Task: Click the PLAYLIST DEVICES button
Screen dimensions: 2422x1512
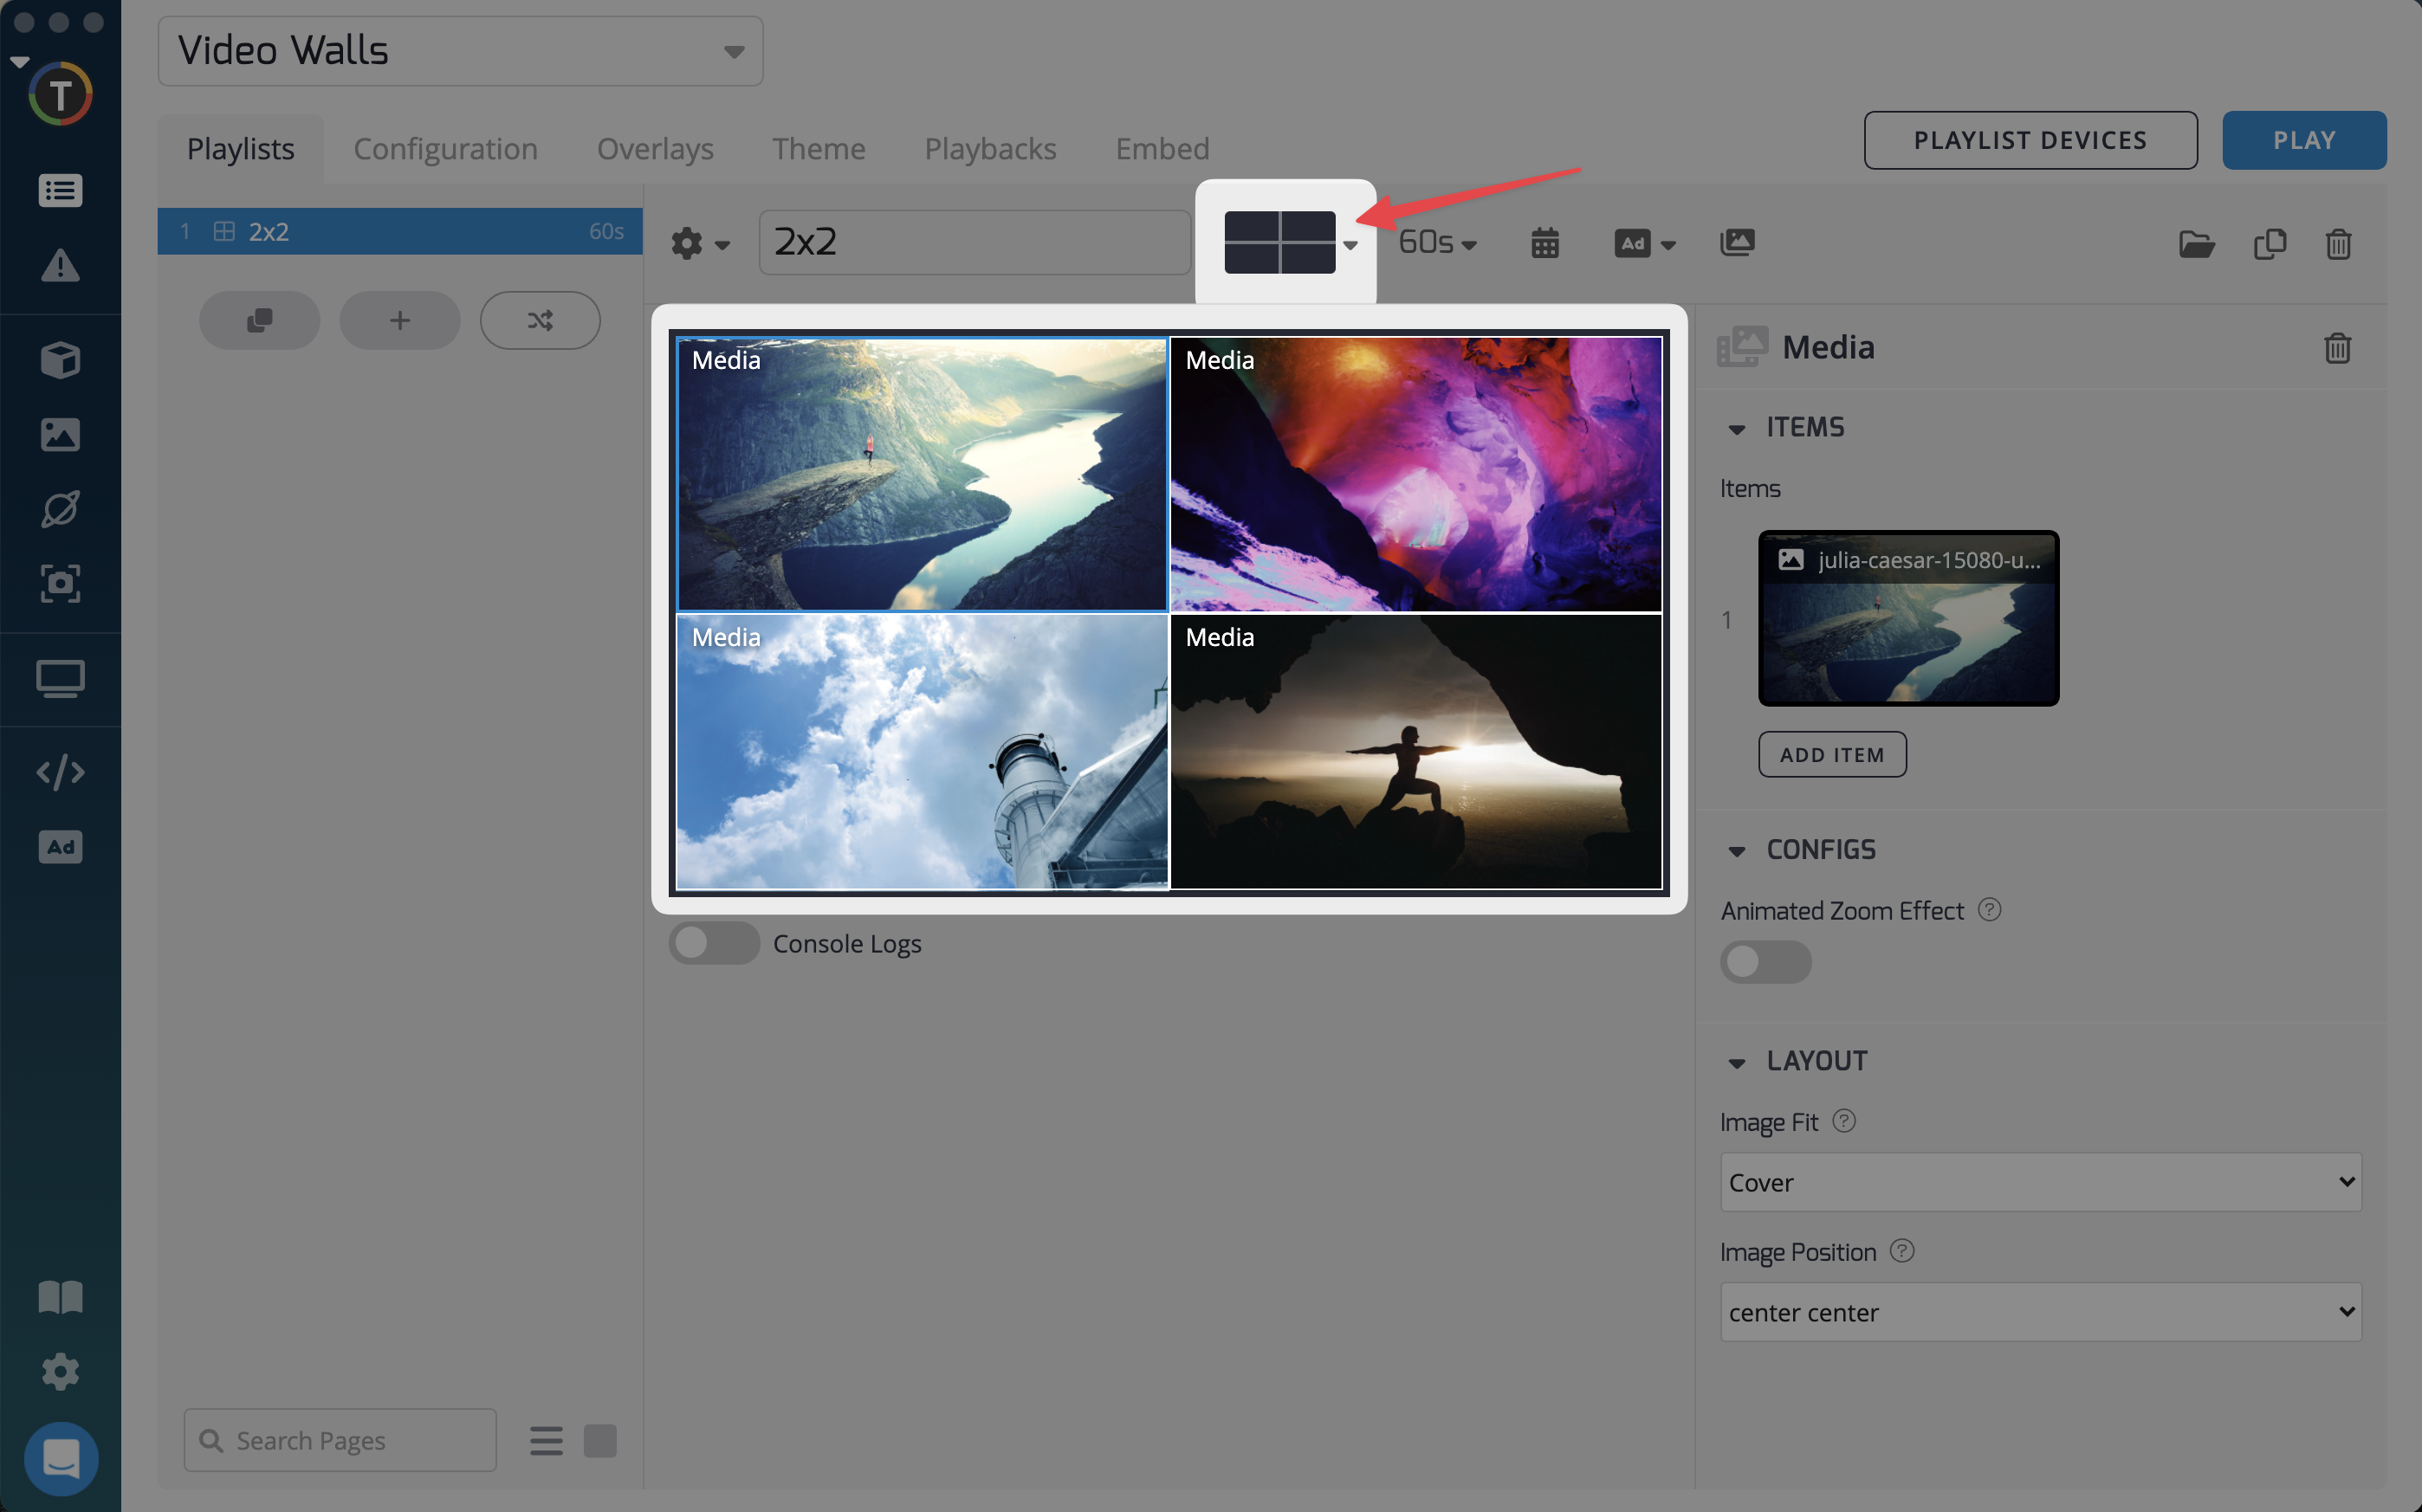Action: click(2030, 140)
